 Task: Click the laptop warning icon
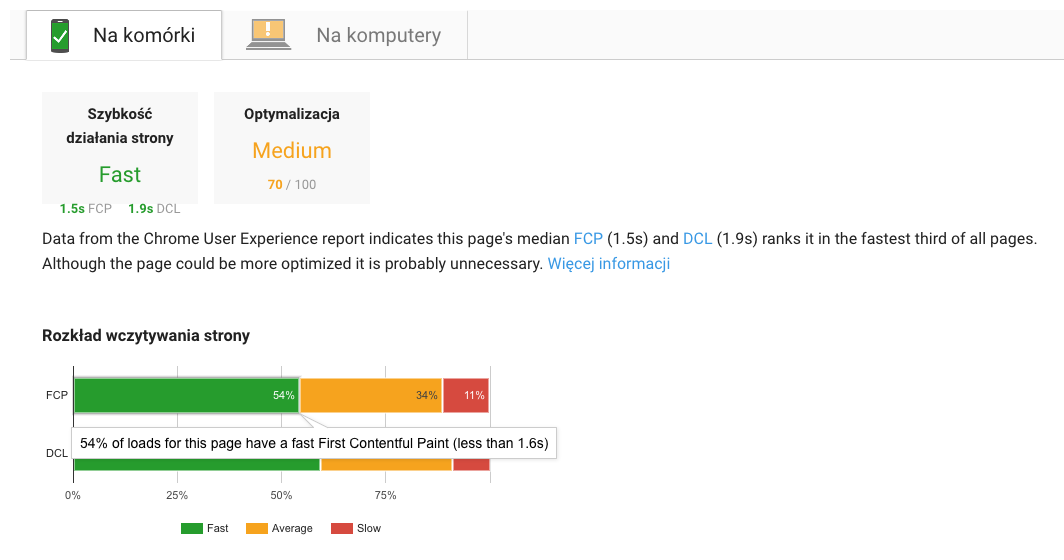(268, 35)
